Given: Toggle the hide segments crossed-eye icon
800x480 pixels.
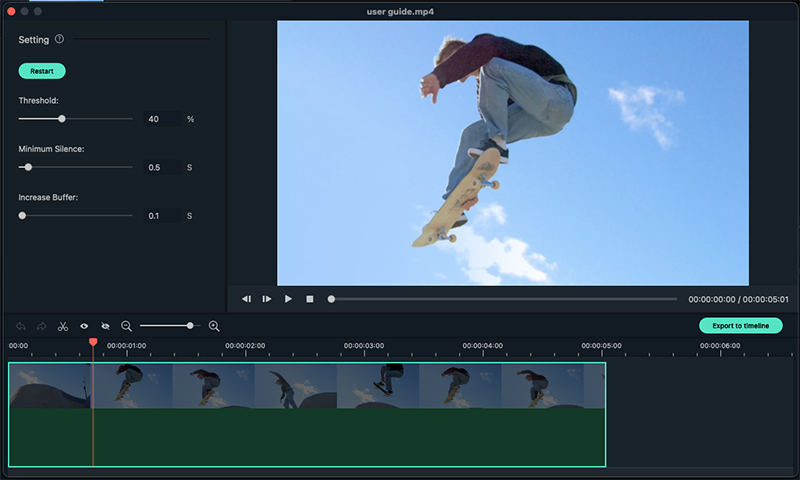Looking at the screenshot, I should [x=105, y=326].
